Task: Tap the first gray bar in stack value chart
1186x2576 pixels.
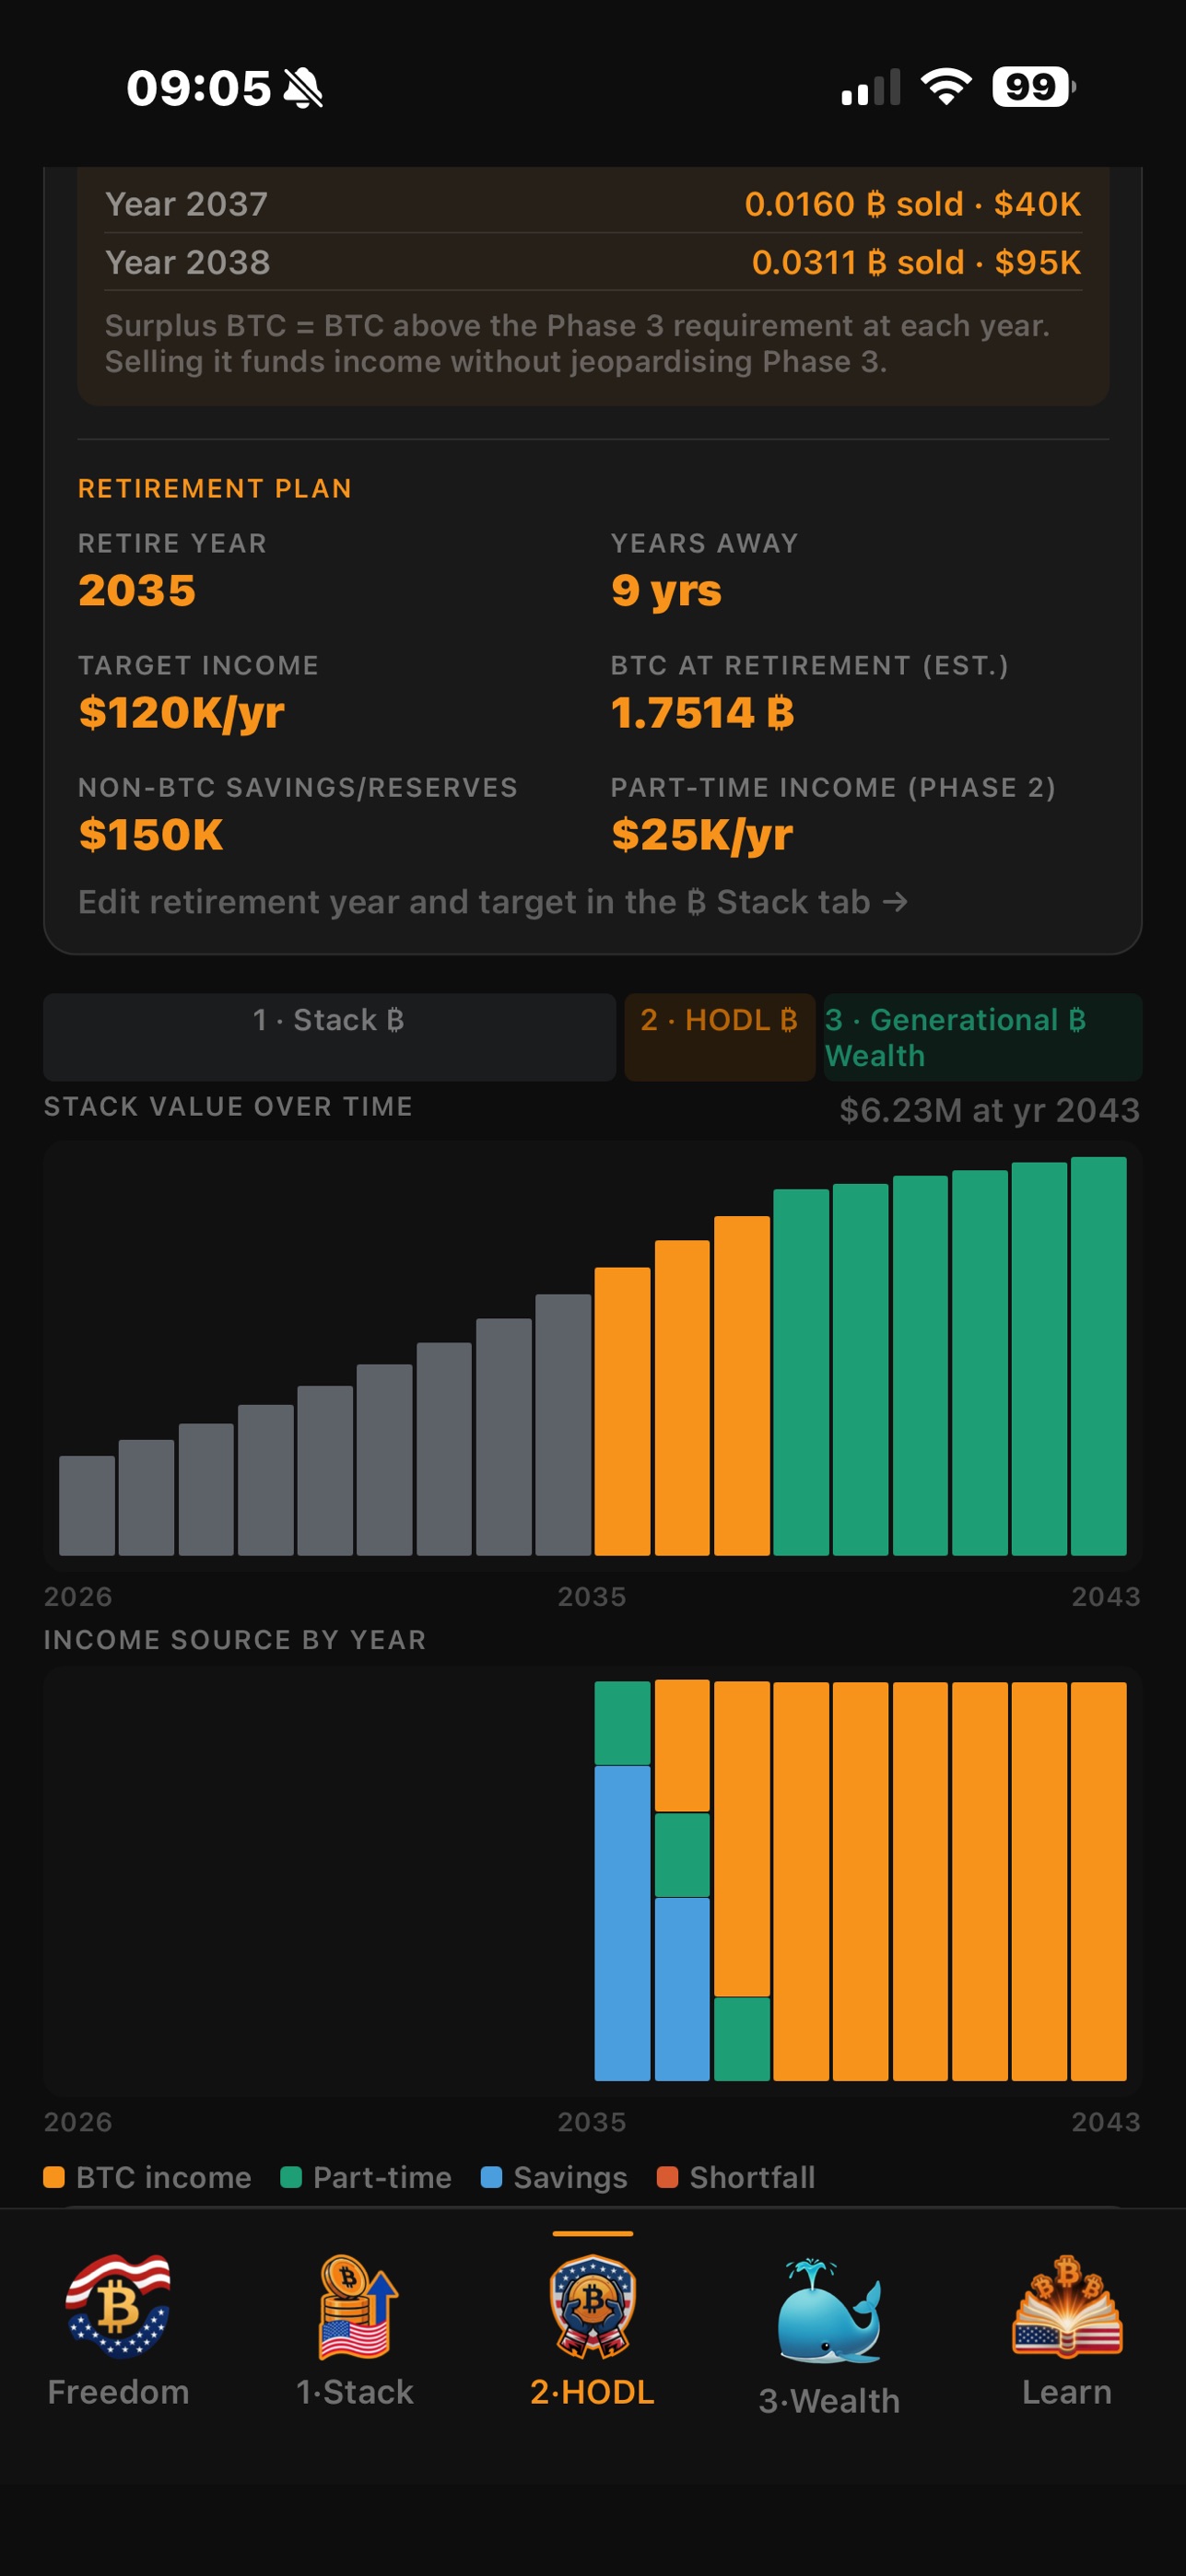Action: (87, 1505)
